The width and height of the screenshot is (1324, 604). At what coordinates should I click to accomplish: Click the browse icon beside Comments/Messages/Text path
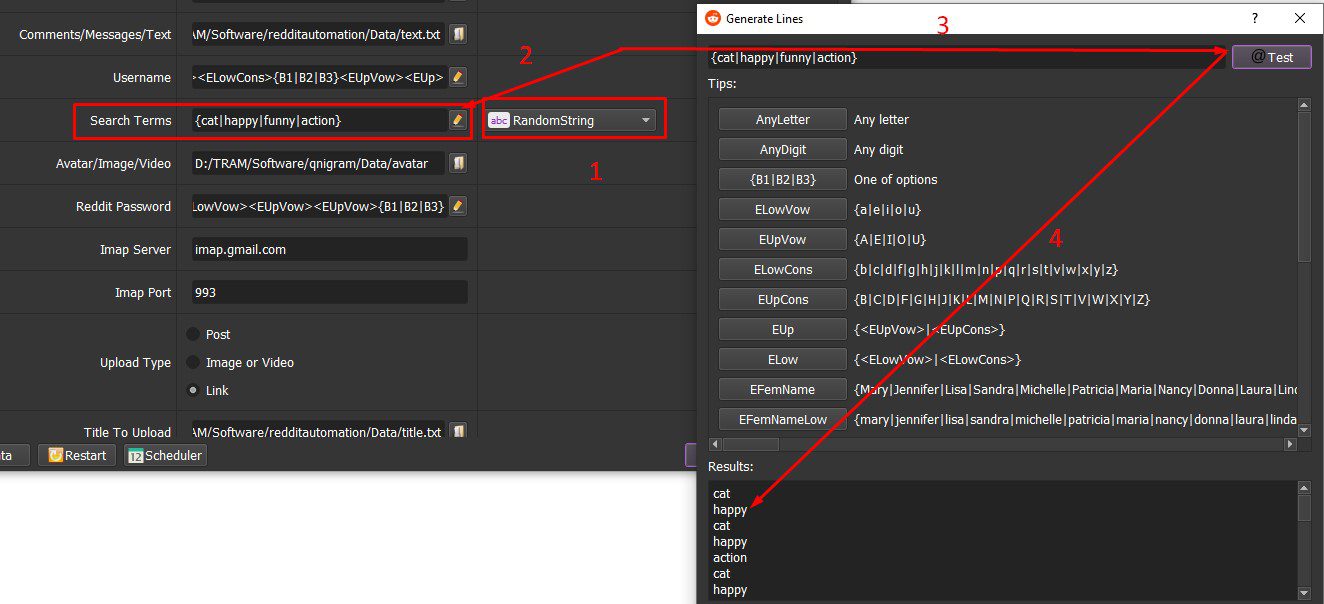pyautogui.click(x=458, y=34)
